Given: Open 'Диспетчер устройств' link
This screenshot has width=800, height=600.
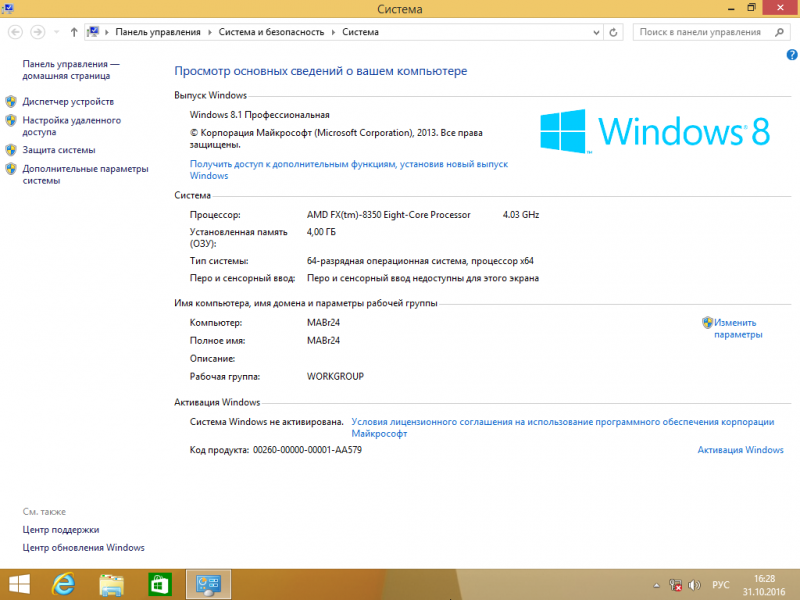Looking at the screenshot, I should pyautogui.click(x=68, y=102).
